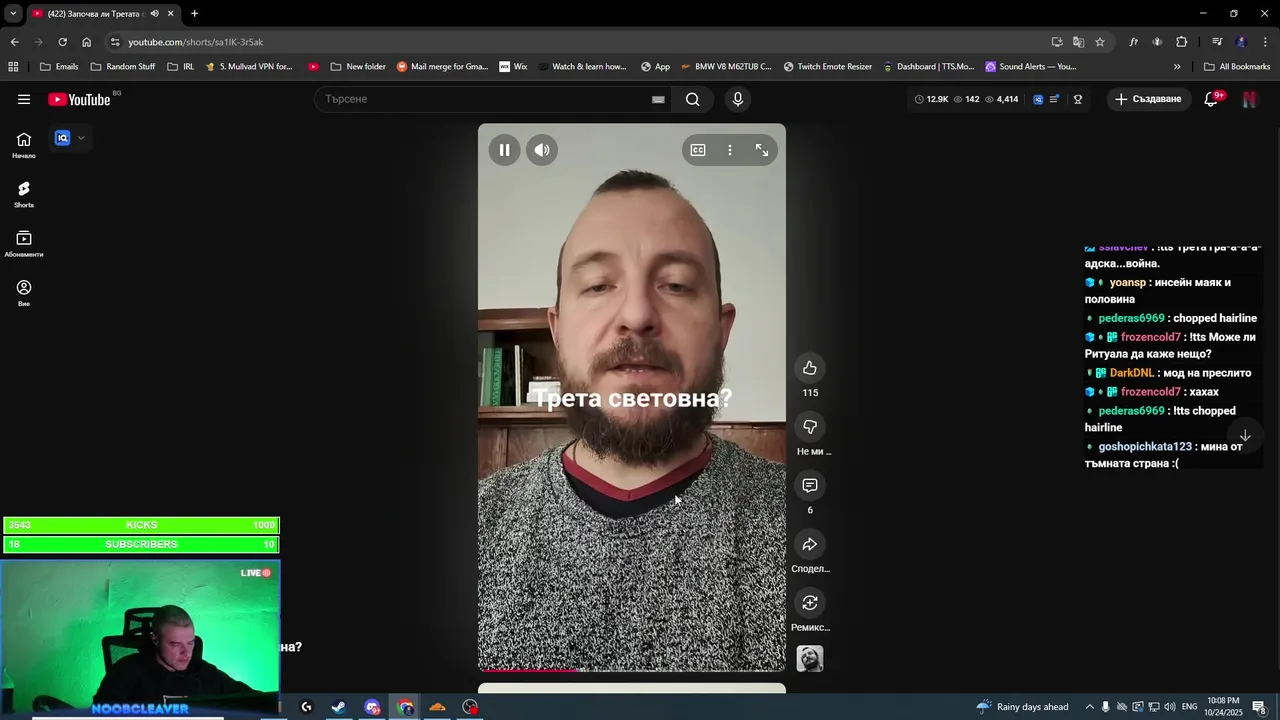Open the Short's sound source thumbnail

click(x=810, y=659)
